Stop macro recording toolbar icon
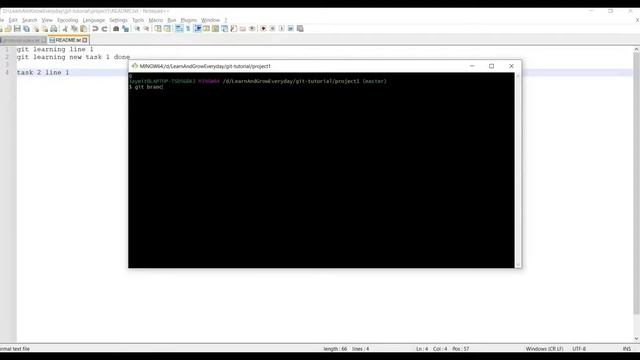The height and width of the screenshot is (360, 640). (x=272, y=29)
